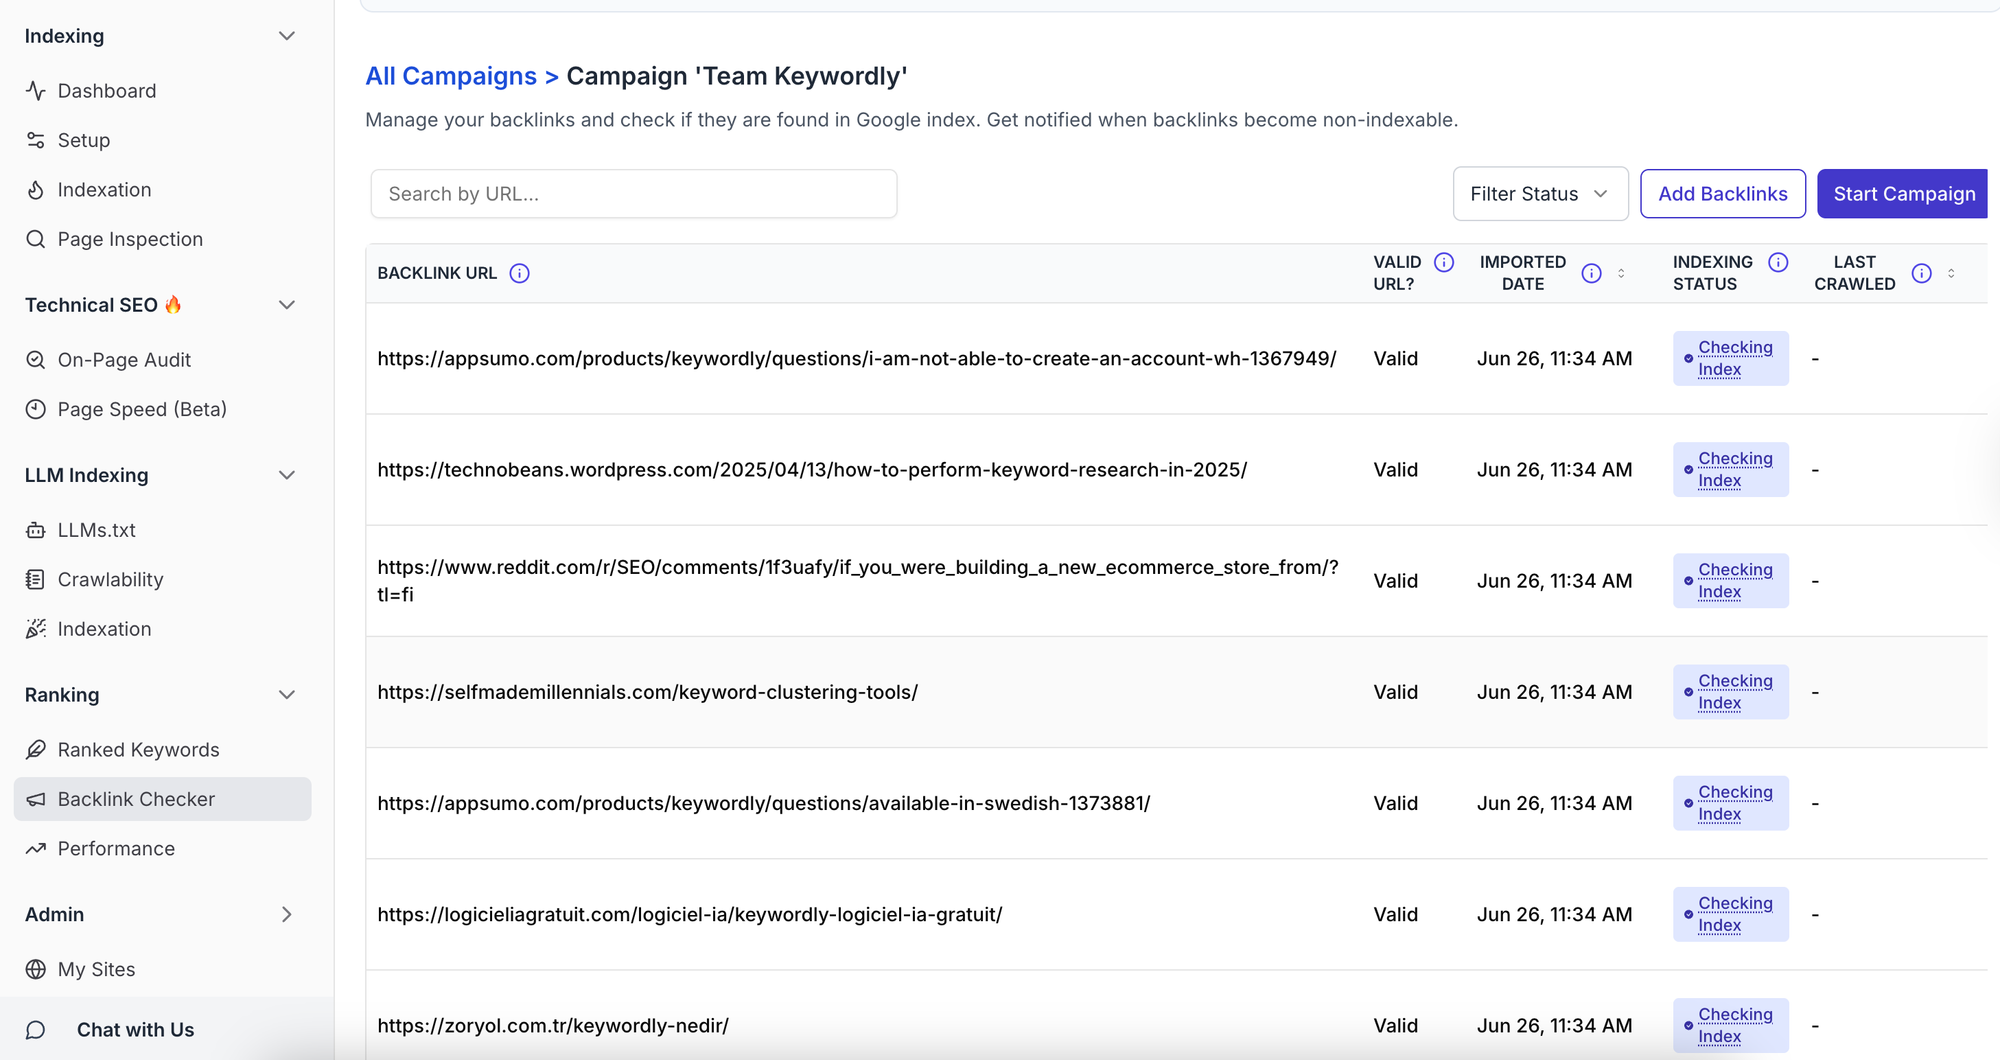Sort by Imported Date using sort arrows

(1621, 273)
